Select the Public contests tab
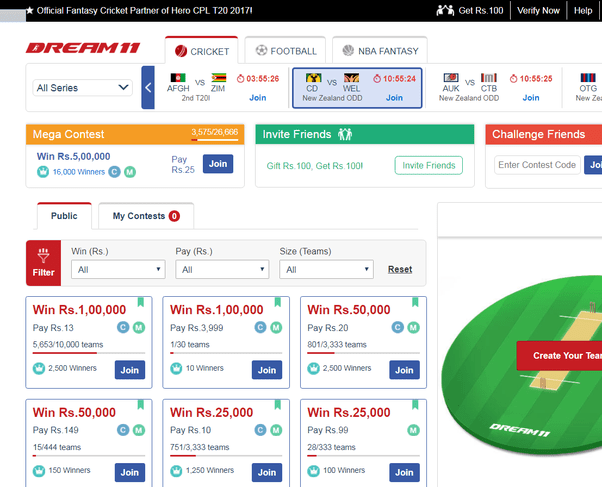This screenshot has height=487, width=602. point(64,216)
